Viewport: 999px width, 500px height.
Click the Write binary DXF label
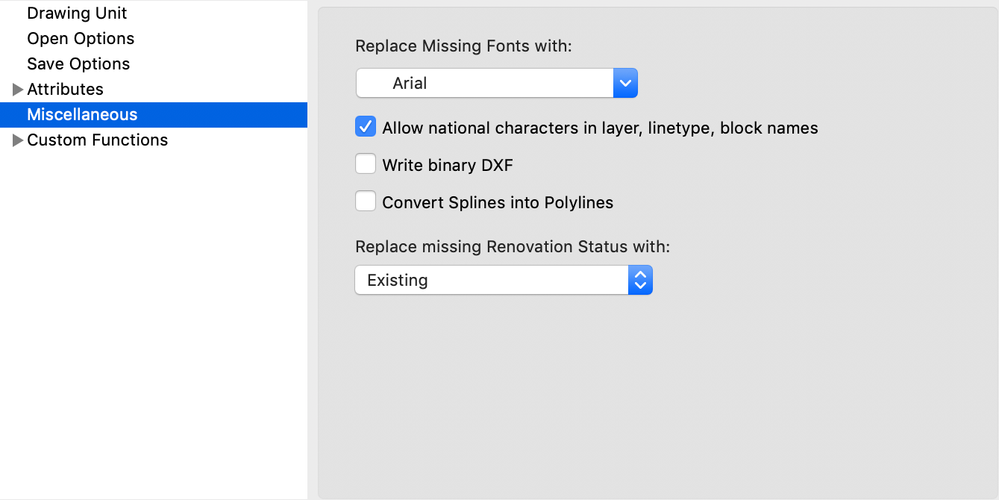447,165
